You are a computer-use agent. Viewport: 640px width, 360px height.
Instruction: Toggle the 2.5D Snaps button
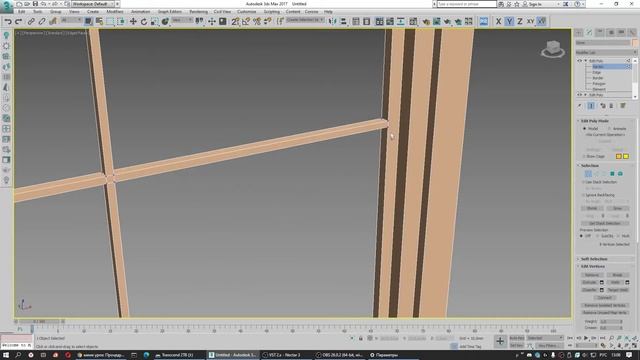click(235, 21)
